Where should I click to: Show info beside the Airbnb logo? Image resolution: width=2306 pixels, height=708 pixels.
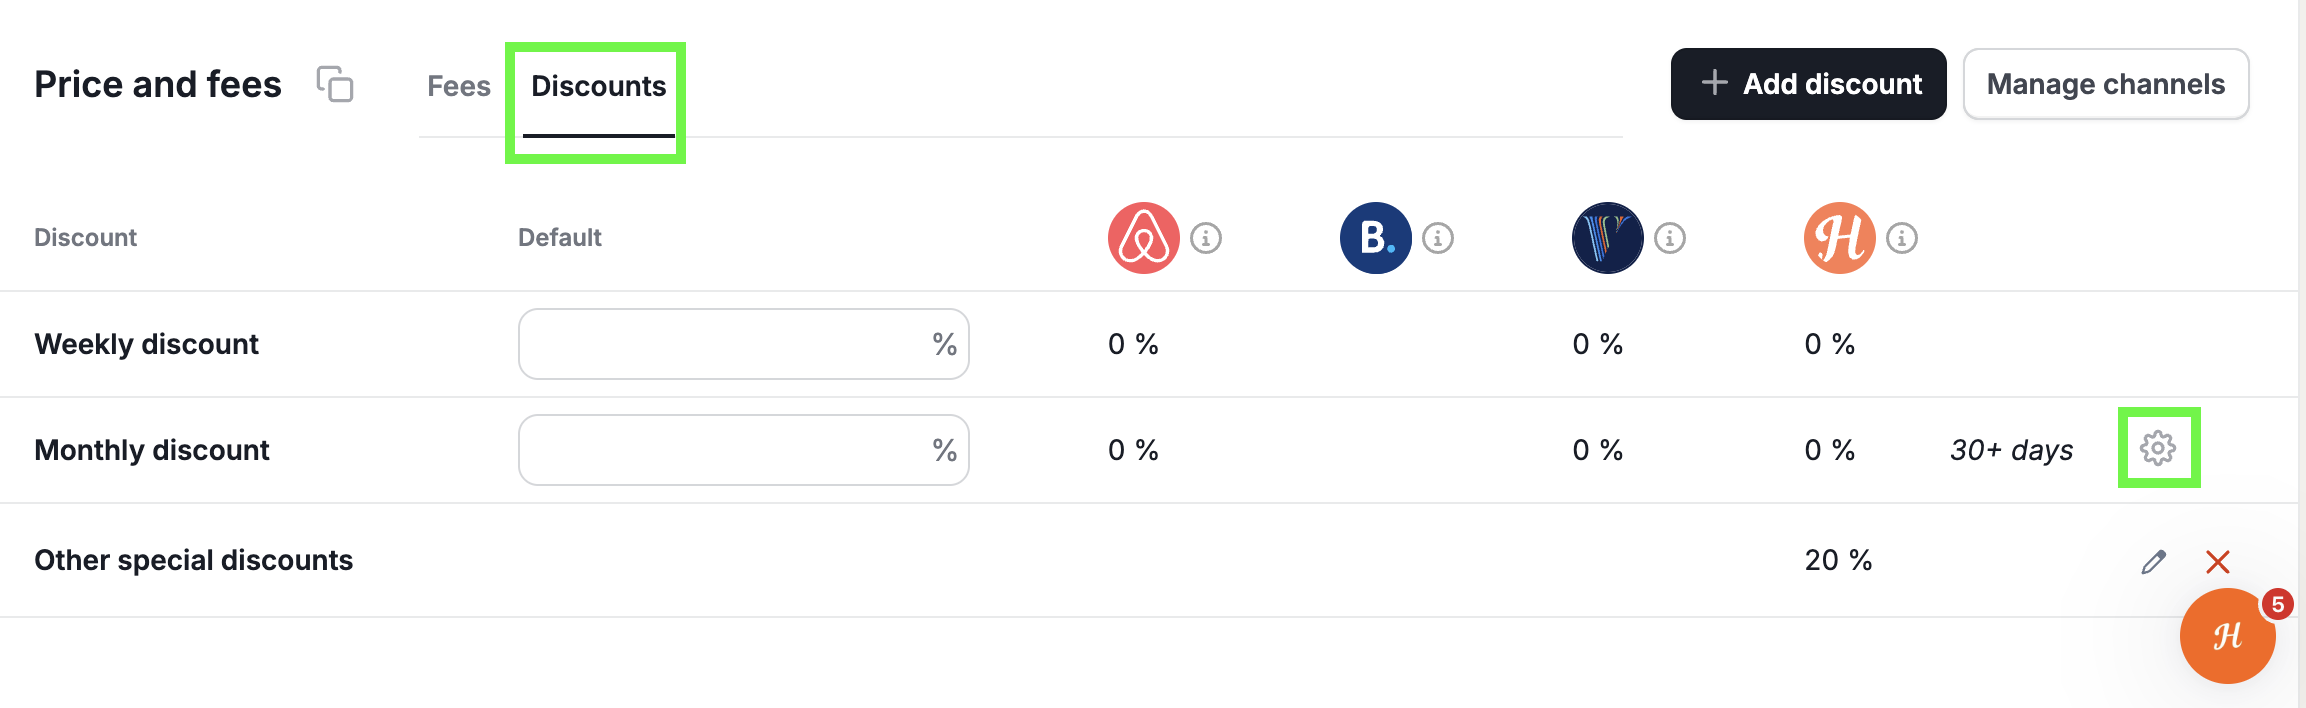(1206, 238)
